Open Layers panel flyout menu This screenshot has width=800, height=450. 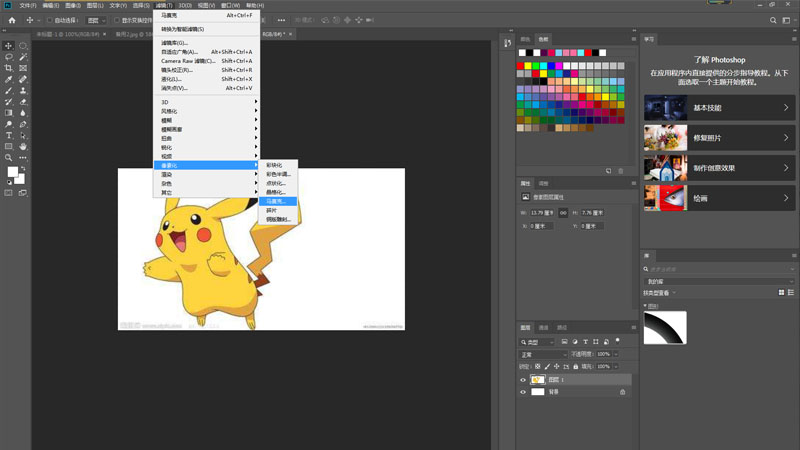(x=634, y=328)
